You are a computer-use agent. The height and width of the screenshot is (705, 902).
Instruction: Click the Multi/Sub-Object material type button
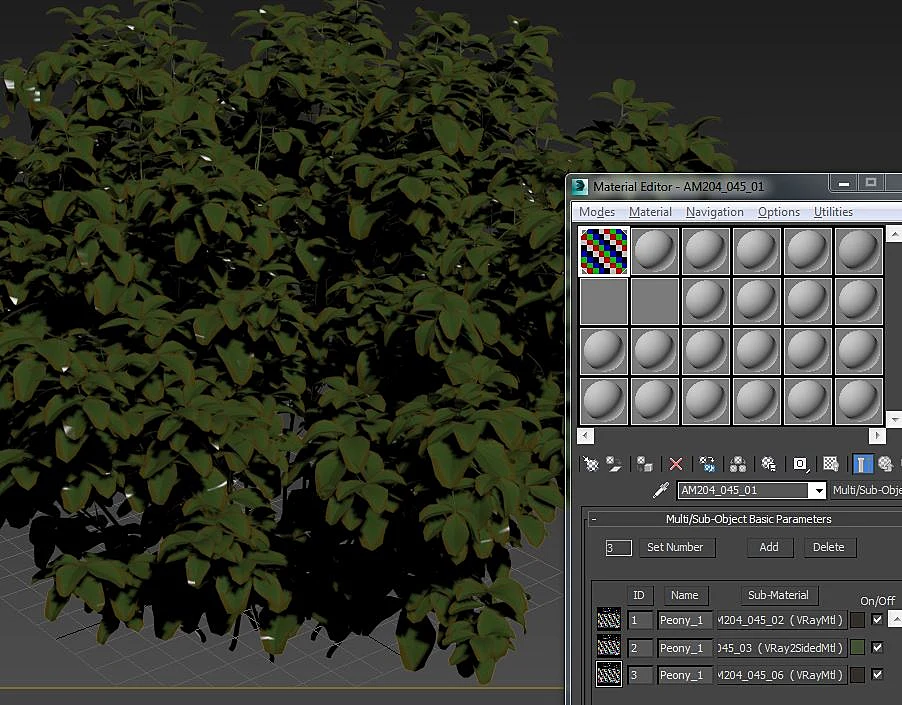click(866, 490)
